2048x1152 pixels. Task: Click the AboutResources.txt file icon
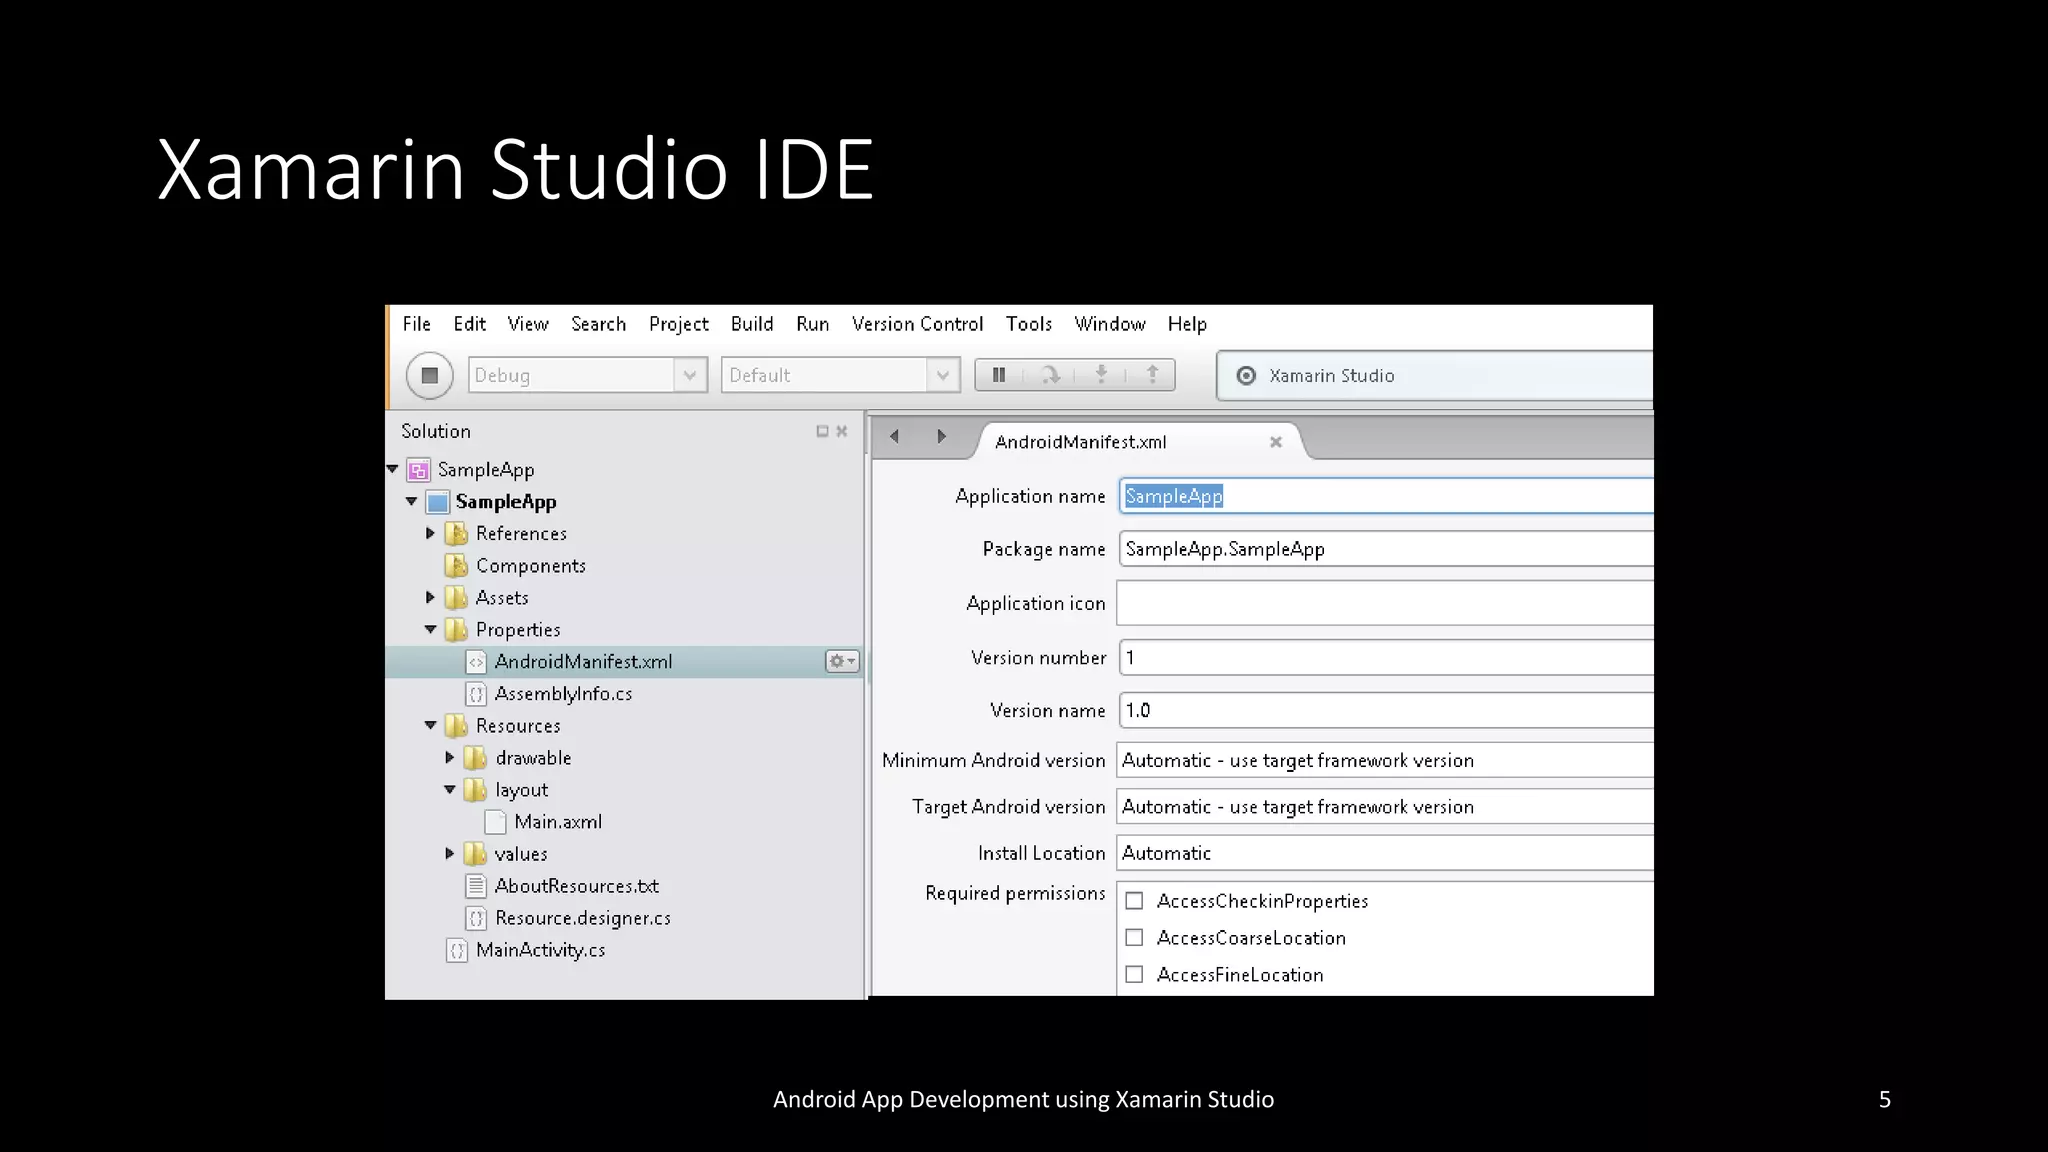[476, 886]
